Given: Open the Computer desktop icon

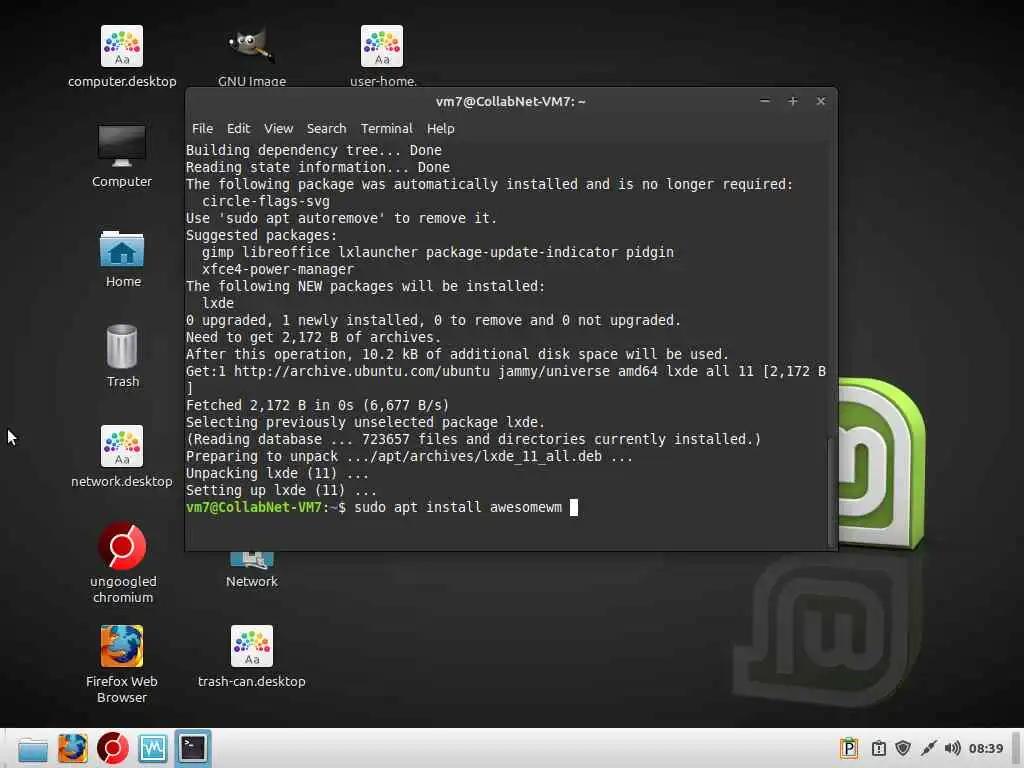Looking at the screenshot, I should tap(121, 146).
